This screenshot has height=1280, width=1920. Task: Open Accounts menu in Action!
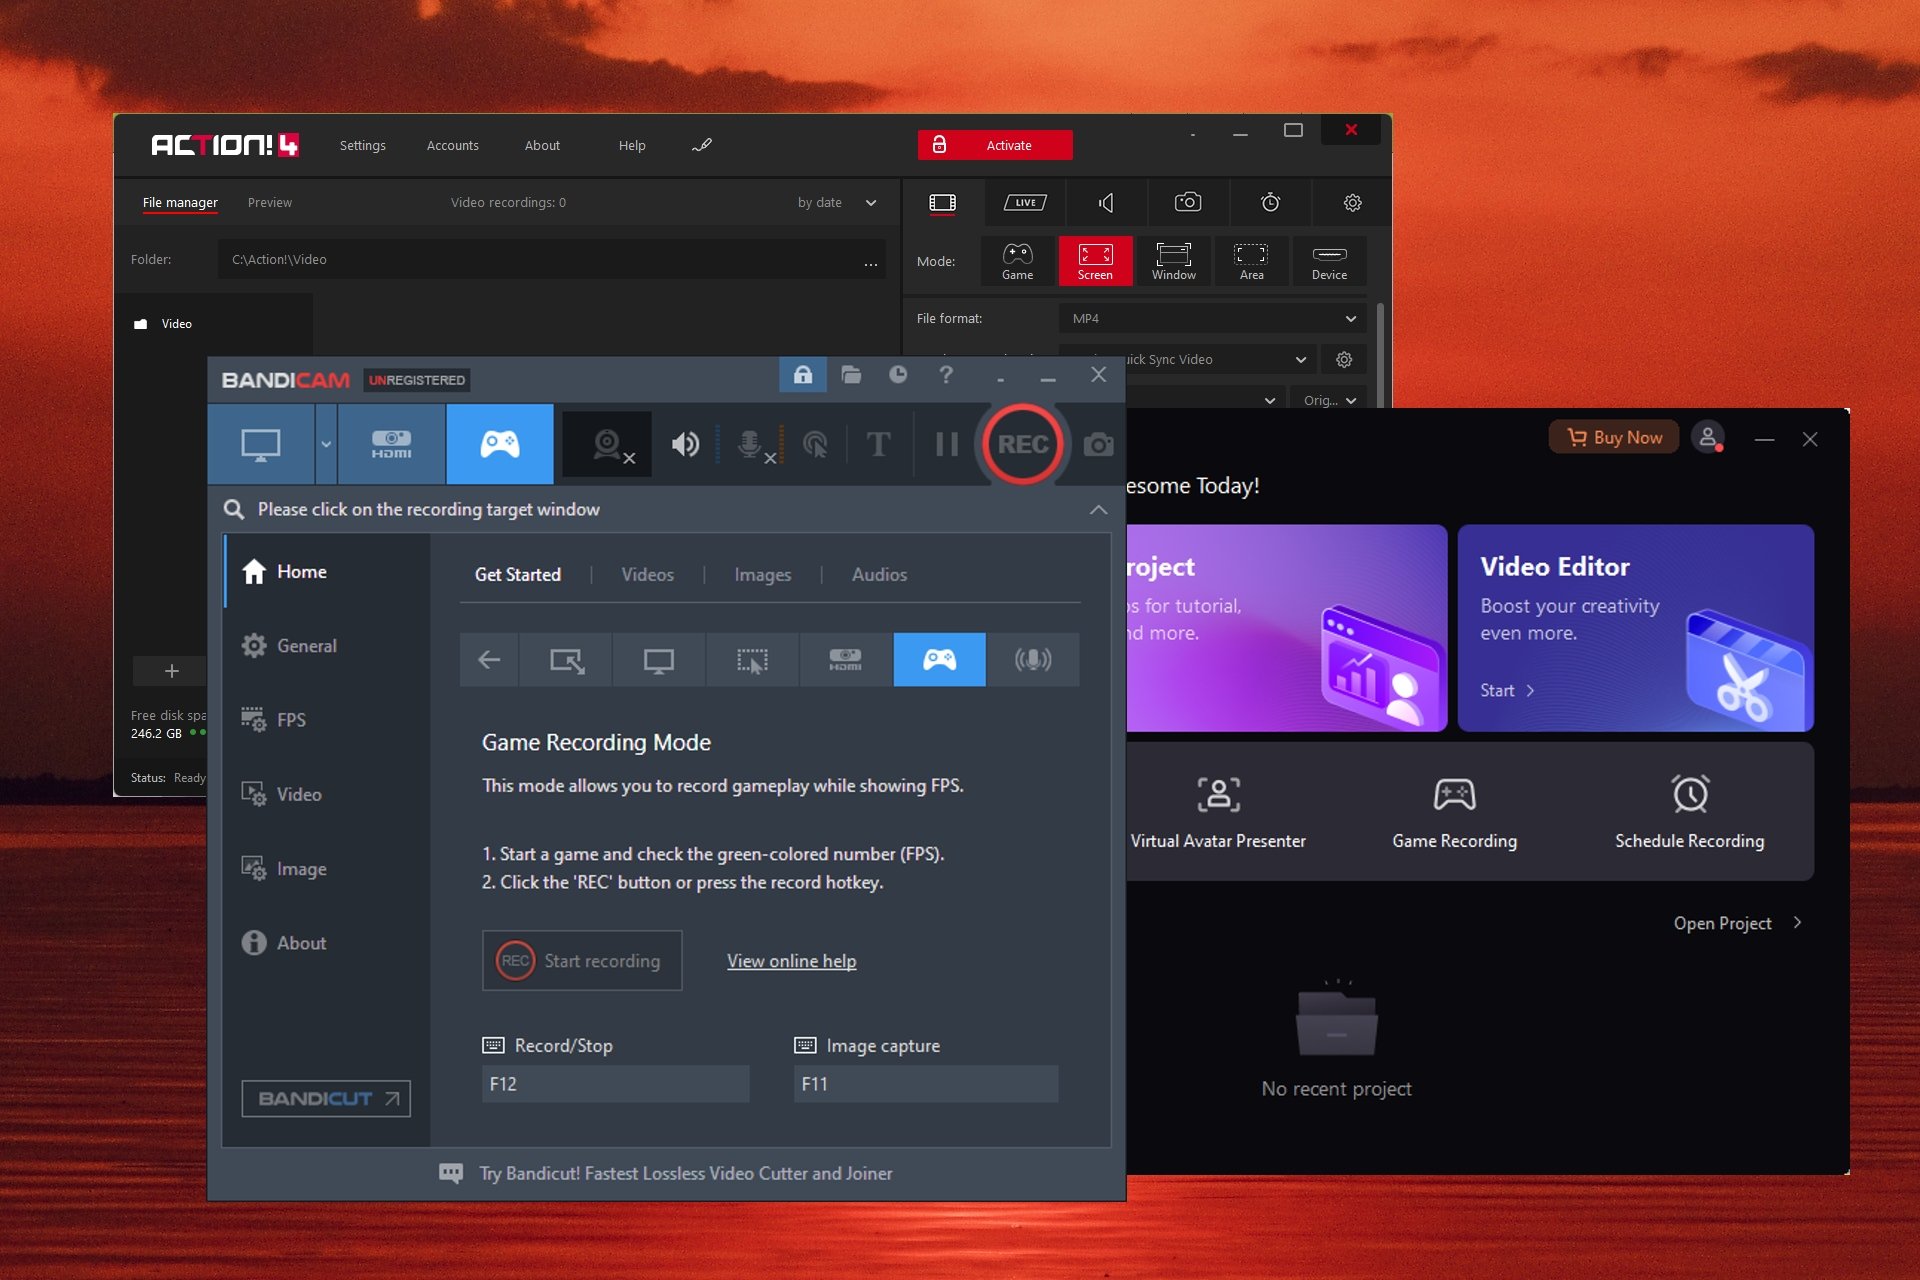(x=452, y=146)
